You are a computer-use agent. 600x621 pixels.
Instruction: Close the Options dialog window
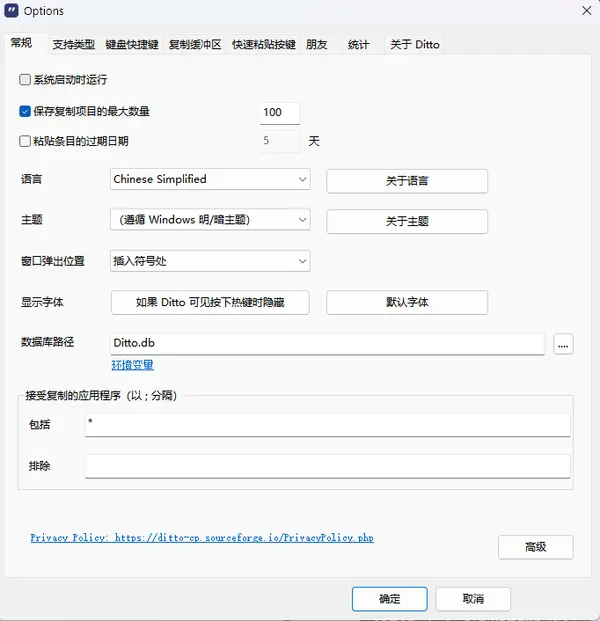pyautogui.click(x=584, y=11)
